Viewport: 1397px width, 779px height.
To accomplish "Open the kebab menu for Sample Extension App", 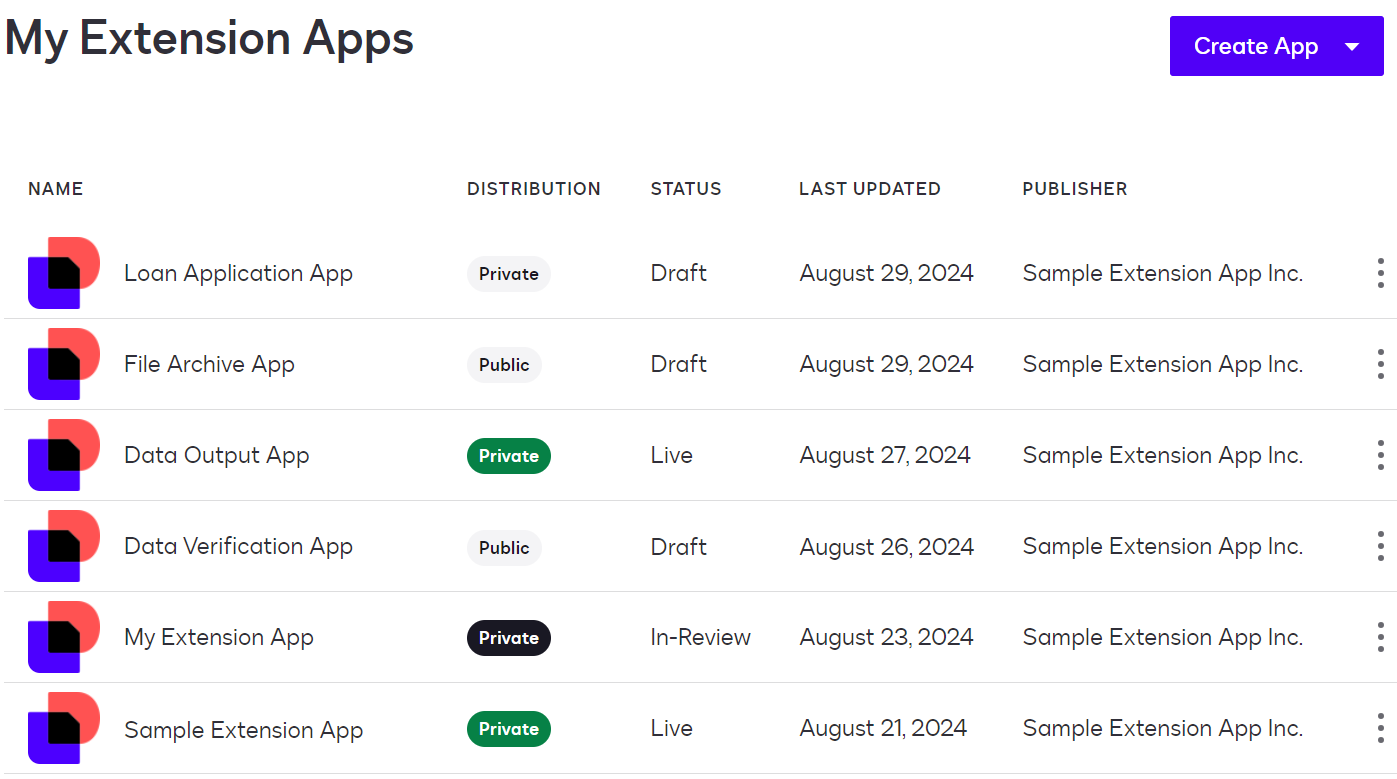I will pyautogui.click(x=1379, y=728).
